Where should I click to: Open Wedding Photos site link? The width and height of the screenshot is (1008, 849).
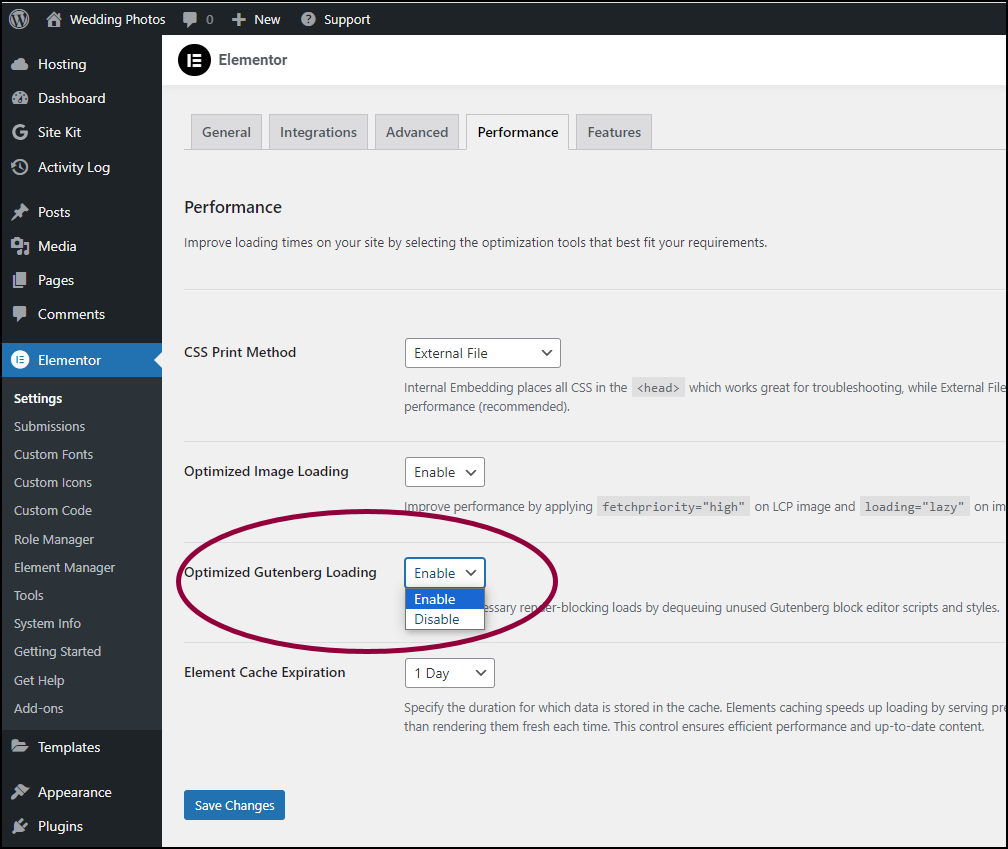118,19
